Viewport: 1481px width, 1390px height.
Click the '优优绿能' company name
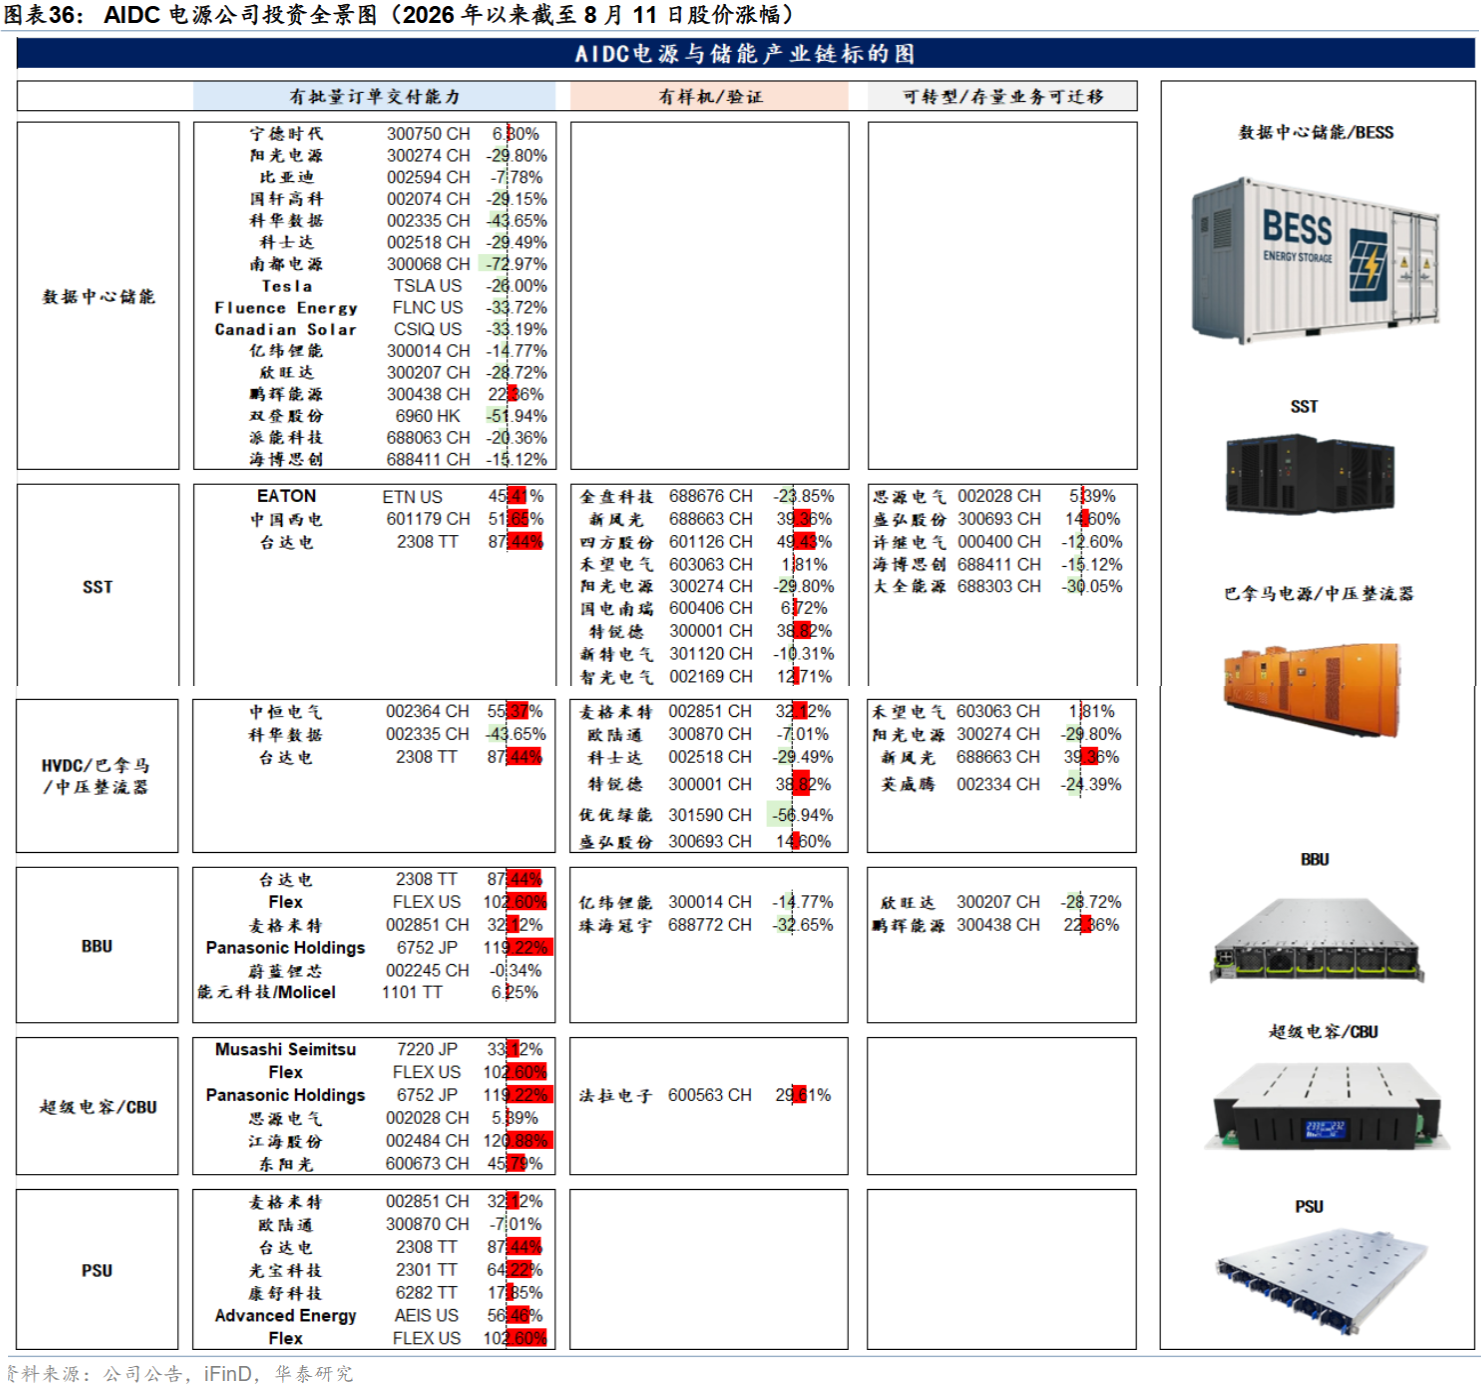[x=616, y=816]
